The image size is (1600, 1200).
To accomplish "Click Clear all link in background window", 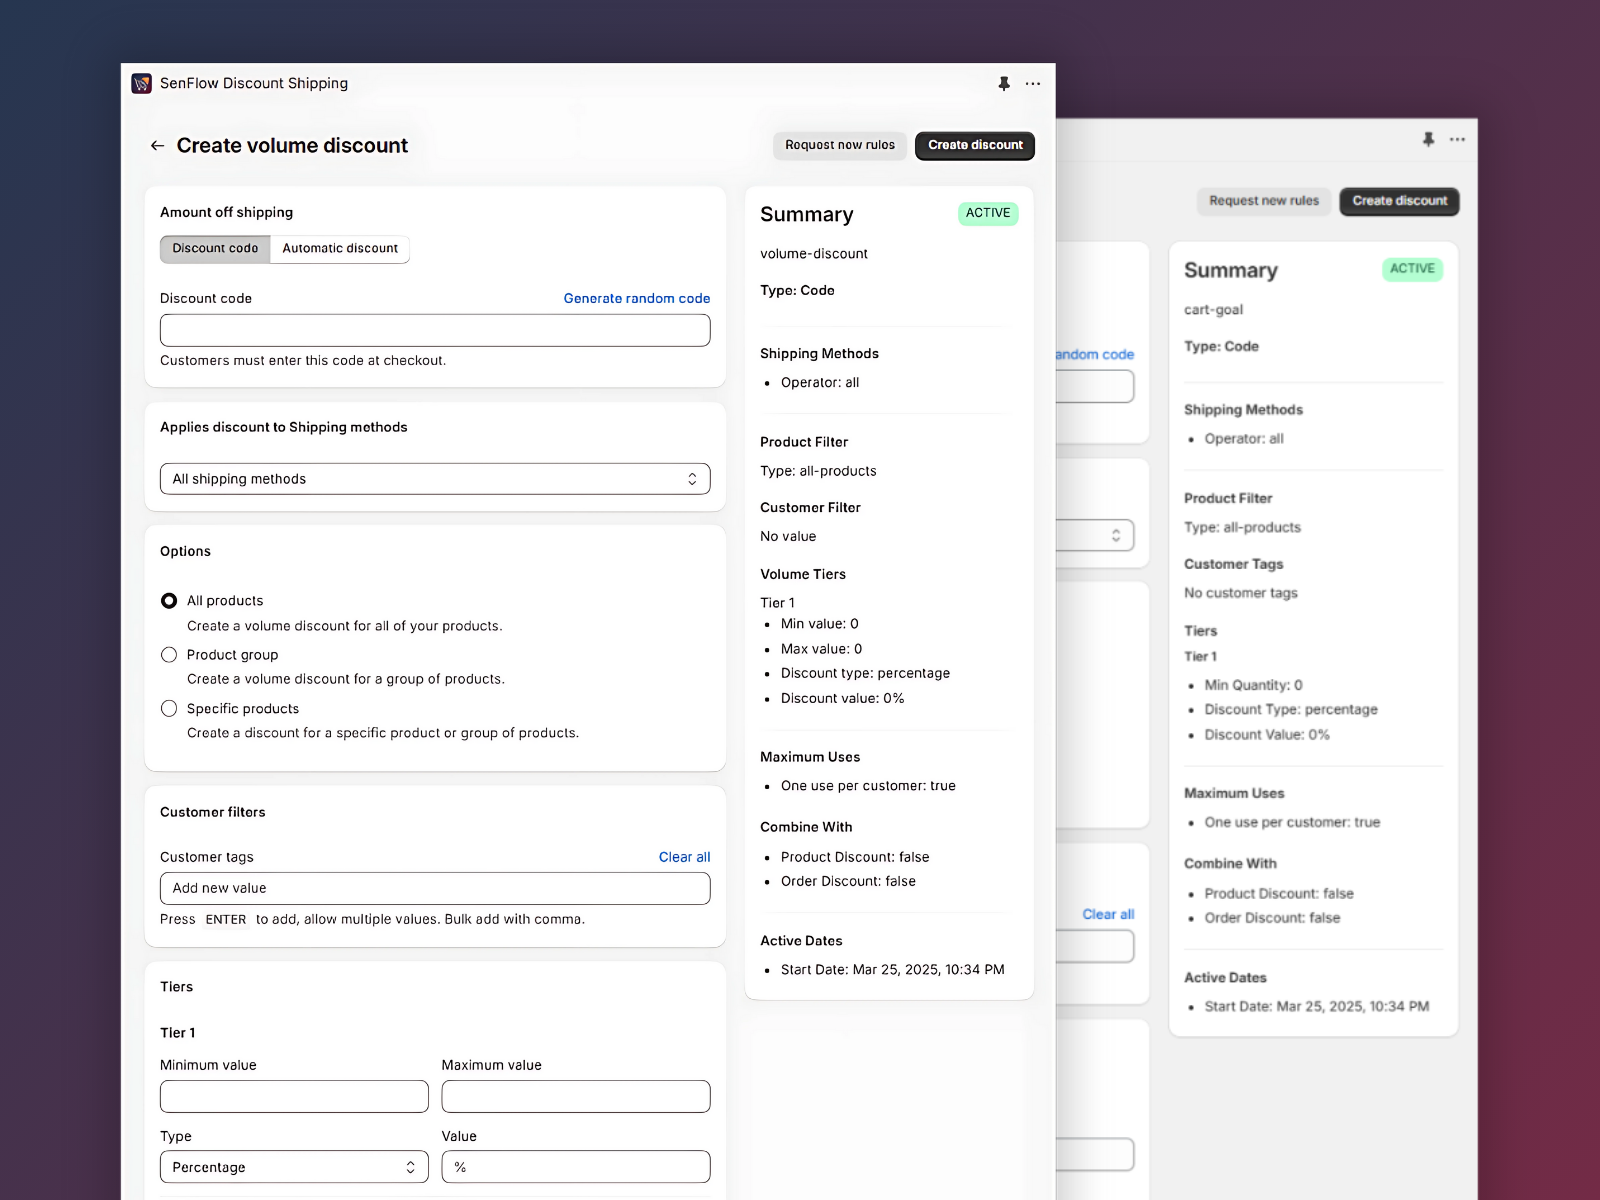I will tap(1108, 914).
